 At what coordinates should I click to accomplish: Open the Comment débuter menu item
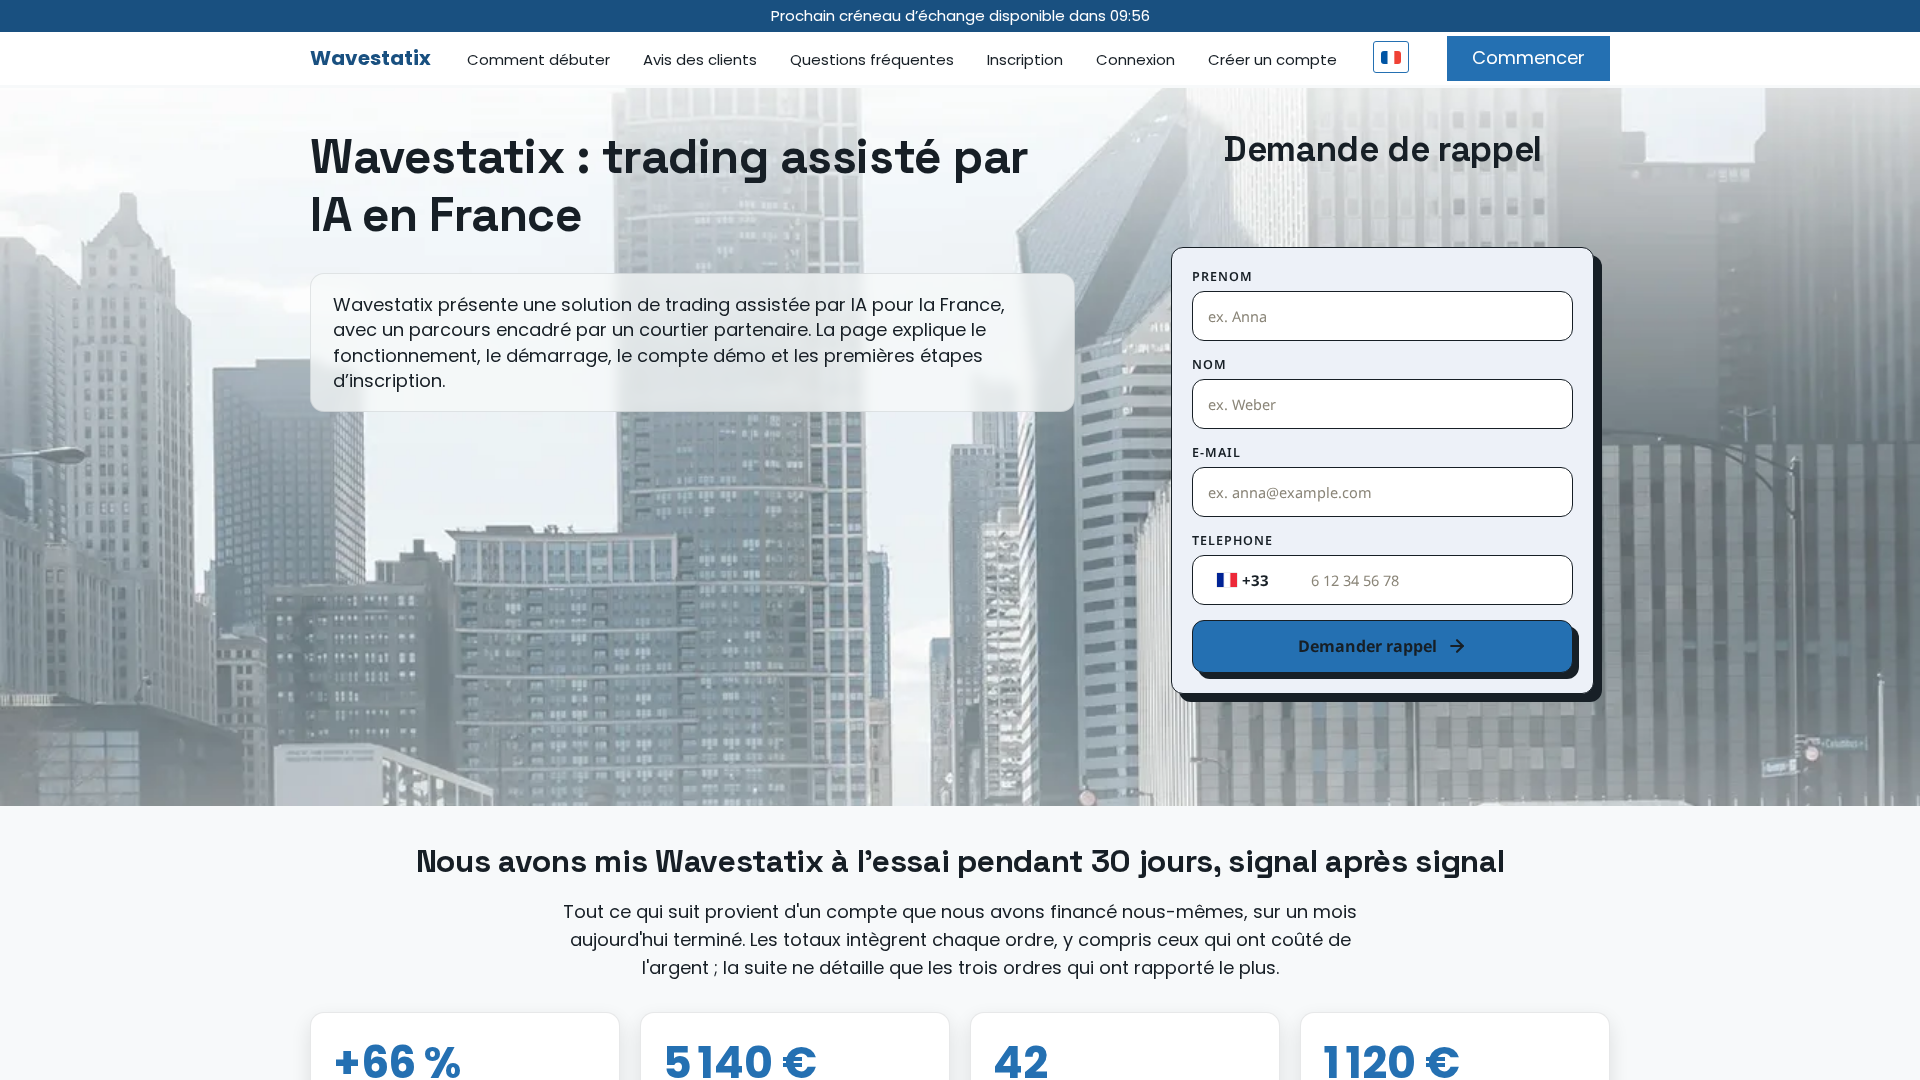click(x=538, y=60)
